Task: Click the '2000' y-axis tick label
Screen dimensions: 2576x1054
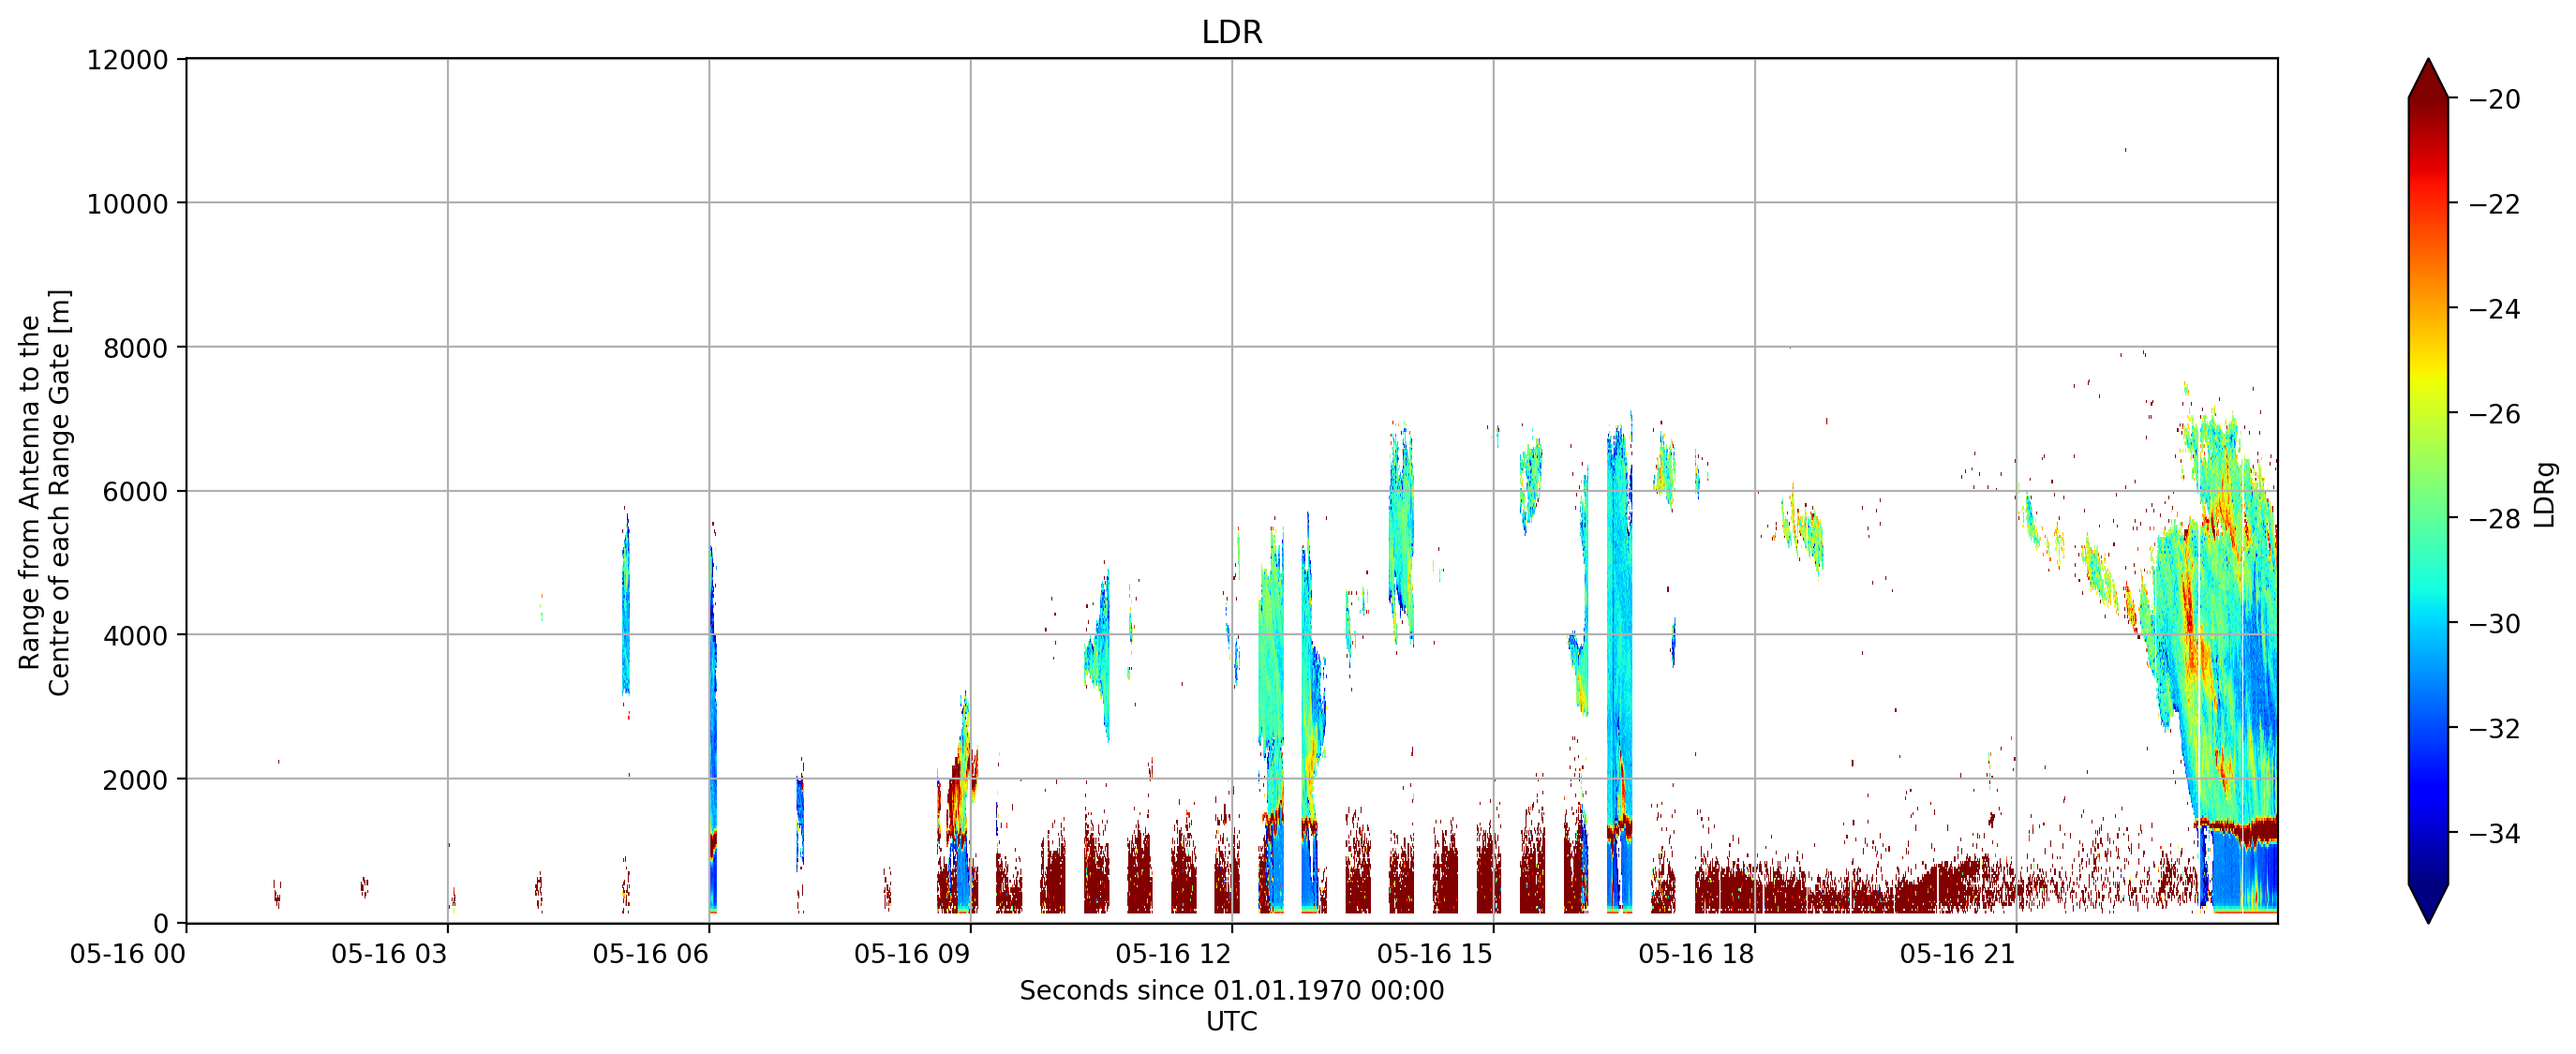Action: click(135, 779)
